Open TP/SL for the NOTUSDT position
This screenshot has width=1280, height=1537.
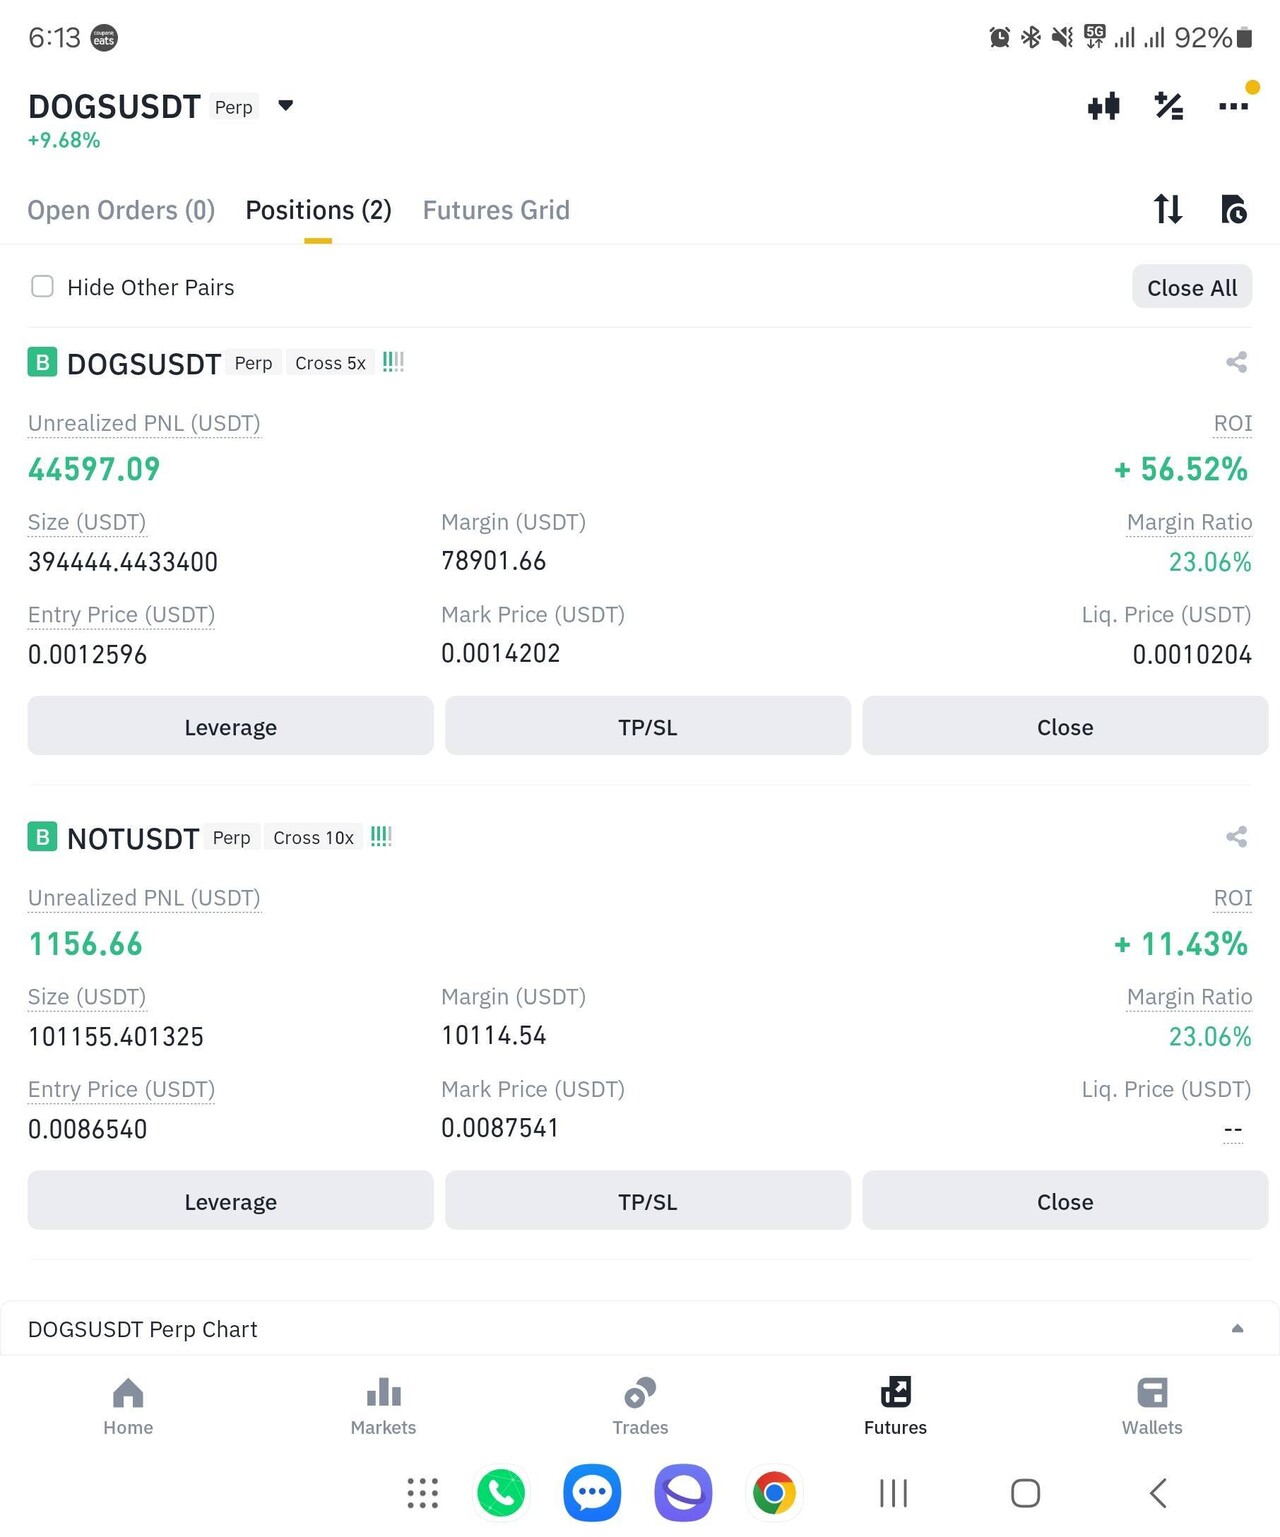point(647,1201)
